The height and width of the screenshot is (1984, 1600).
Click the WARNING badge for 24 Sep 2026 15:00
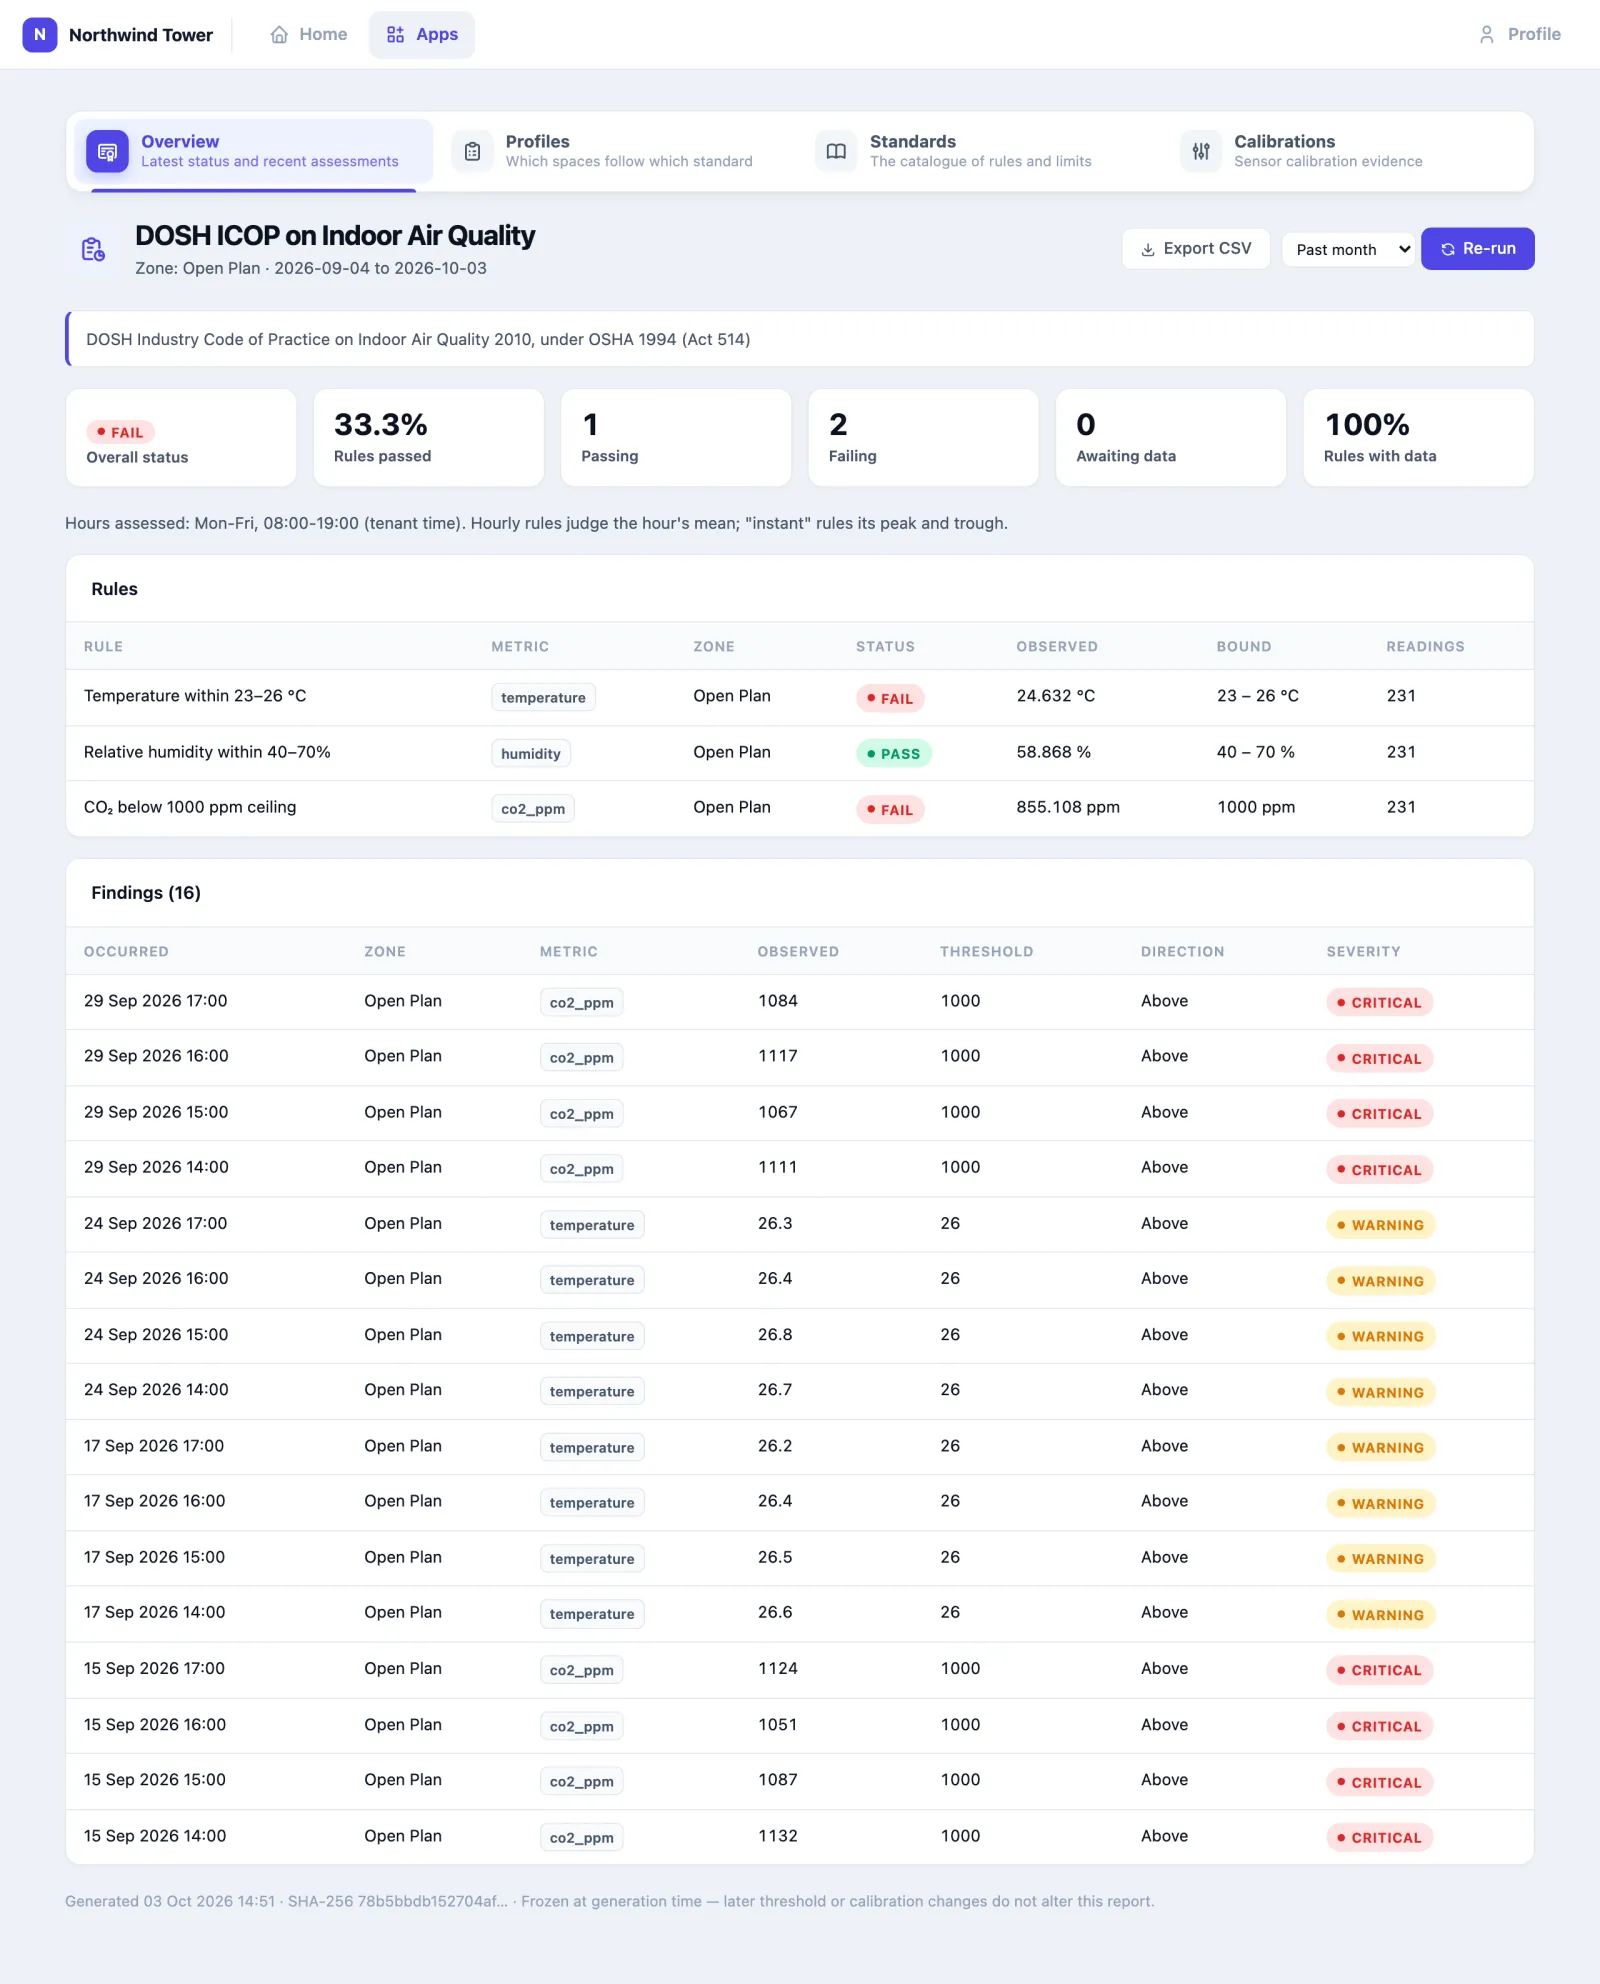tap(1381, 1337)
